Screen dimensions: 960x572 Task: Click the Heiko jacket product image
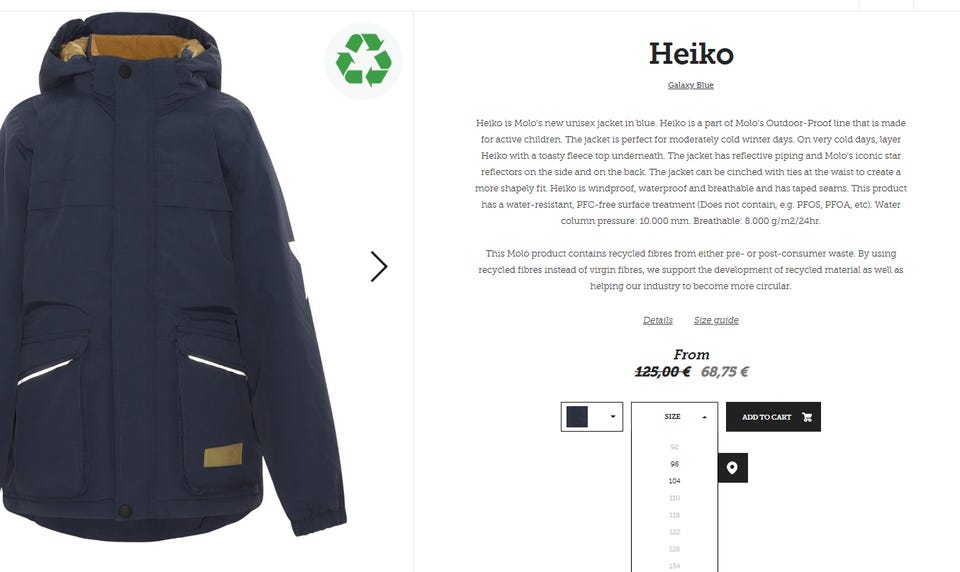[x=171, y=276]
